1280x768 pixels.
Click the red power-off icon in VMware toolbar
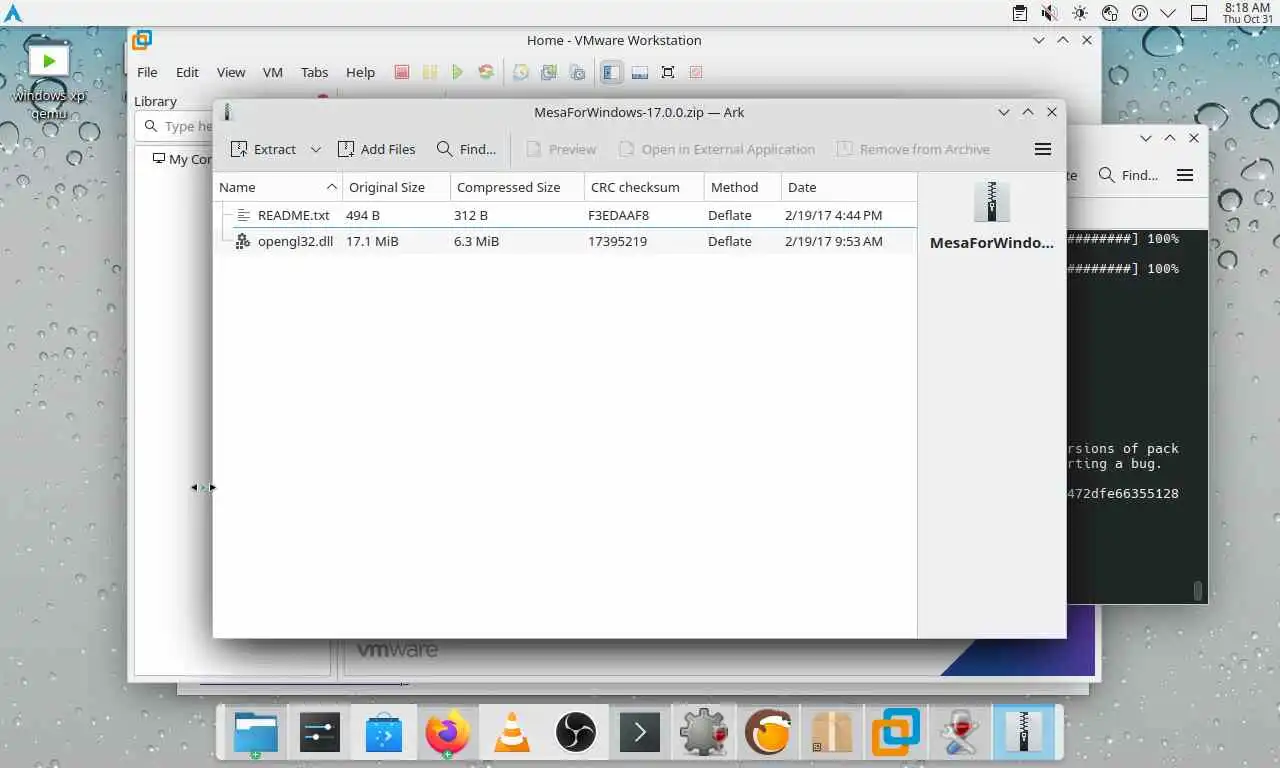pyautogui.click(x=401, y=72)
